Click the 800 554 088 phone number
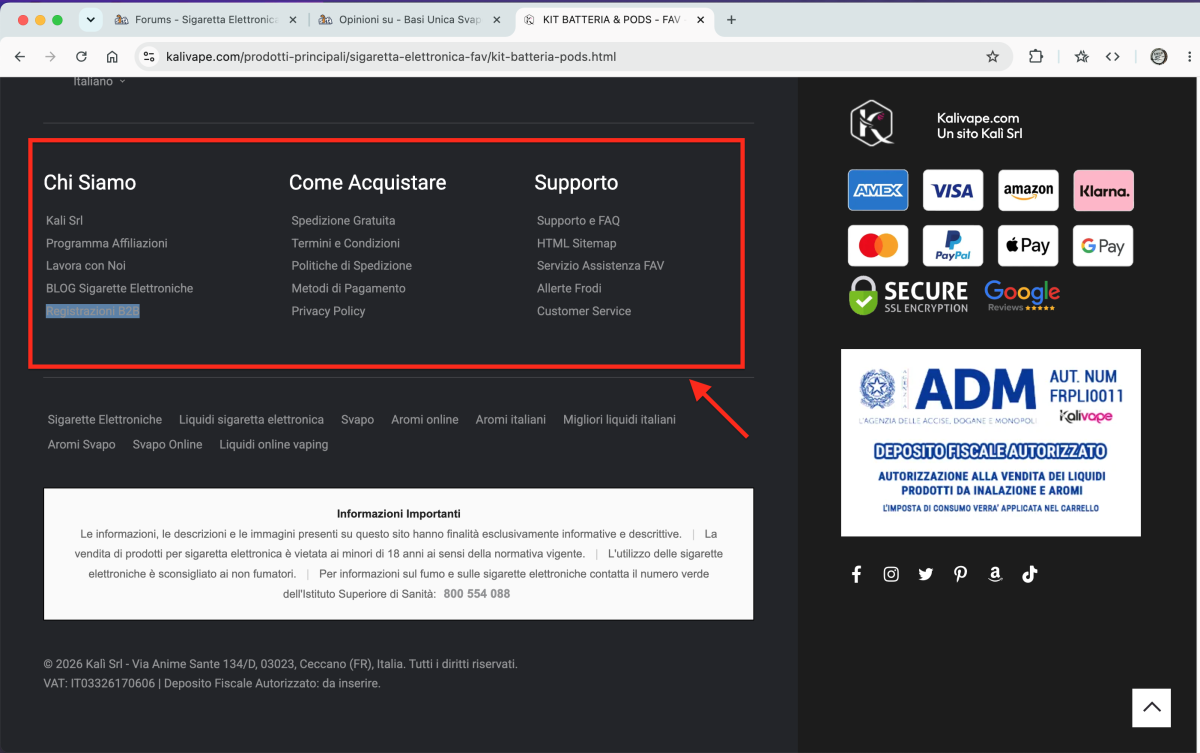The image size is (1200, 753). click(x=477, y=594)
